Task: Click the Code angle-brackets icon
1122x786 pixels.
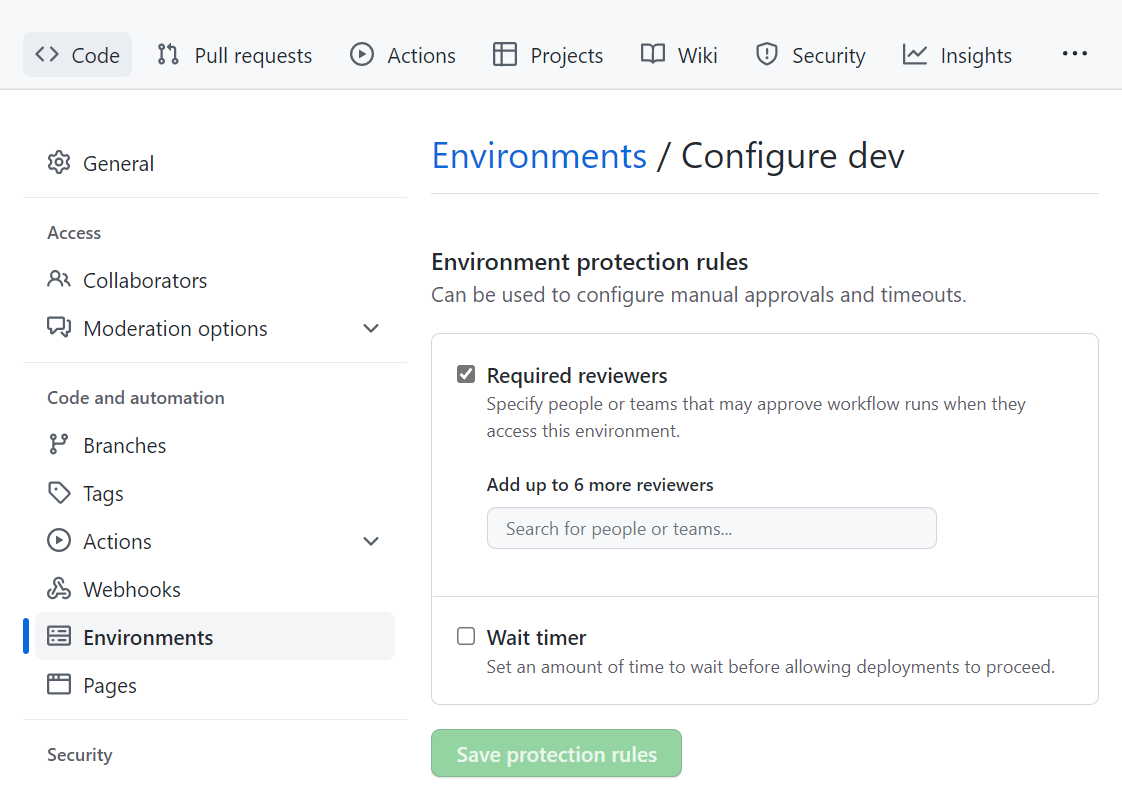Action: coord(46,54)
